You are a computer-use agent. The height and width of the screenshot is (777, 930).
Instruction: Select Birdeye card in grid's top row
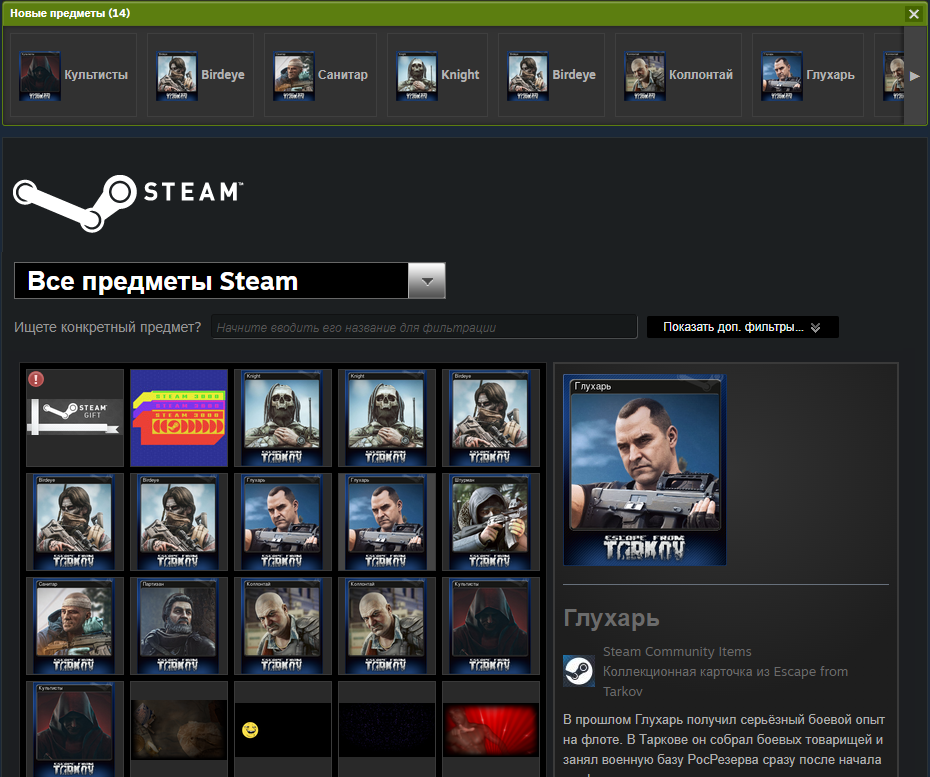[491, 418]
